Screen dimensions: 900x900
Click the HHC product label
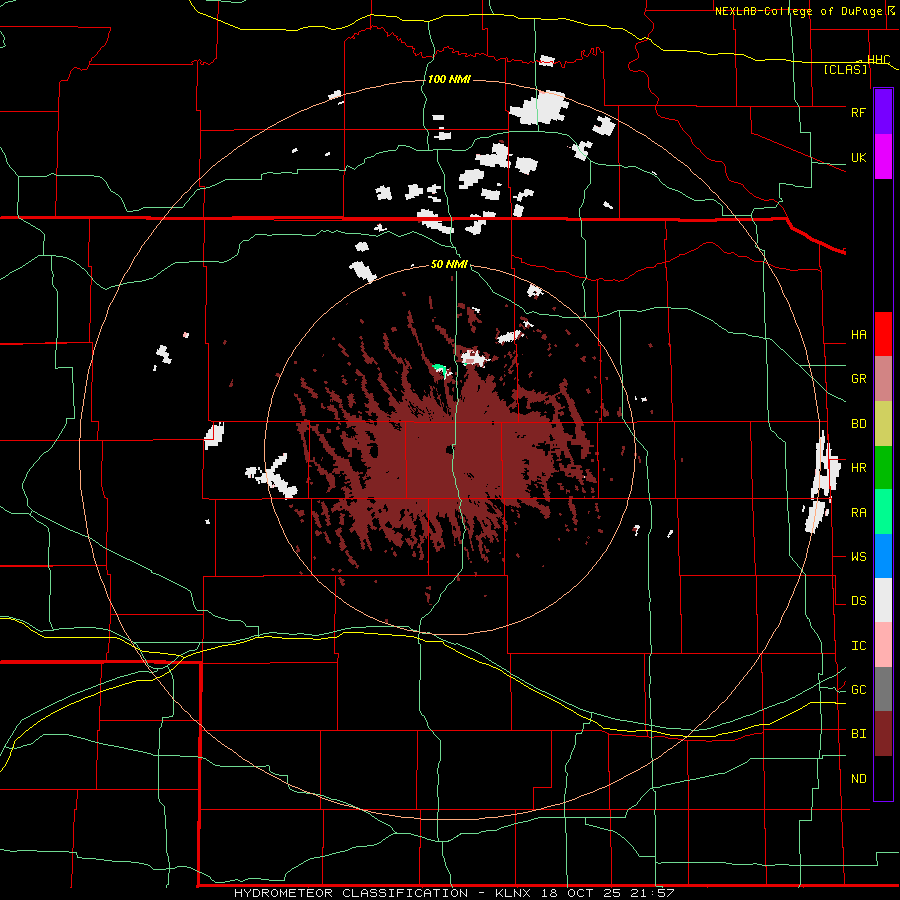point(879,60)
